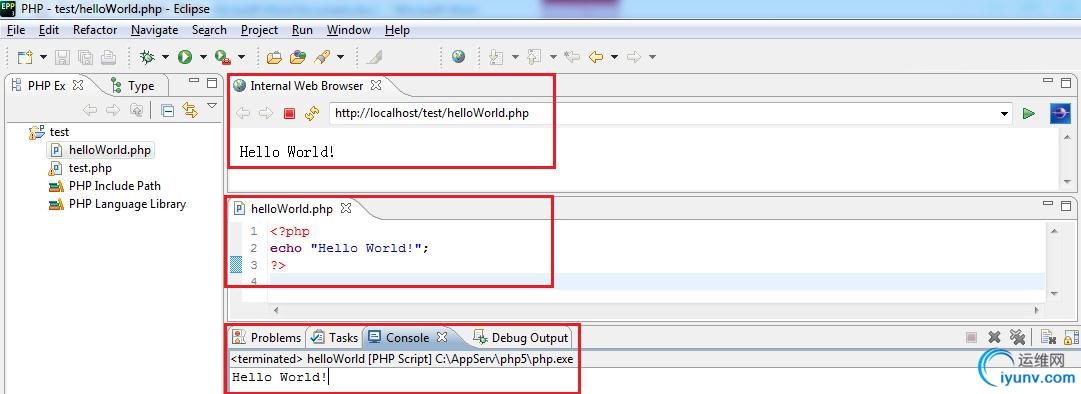Image resolution: width=1081 pixels, height=394 pixels.
Task: Clear the Console output
Action: (x=1049, y=337)
